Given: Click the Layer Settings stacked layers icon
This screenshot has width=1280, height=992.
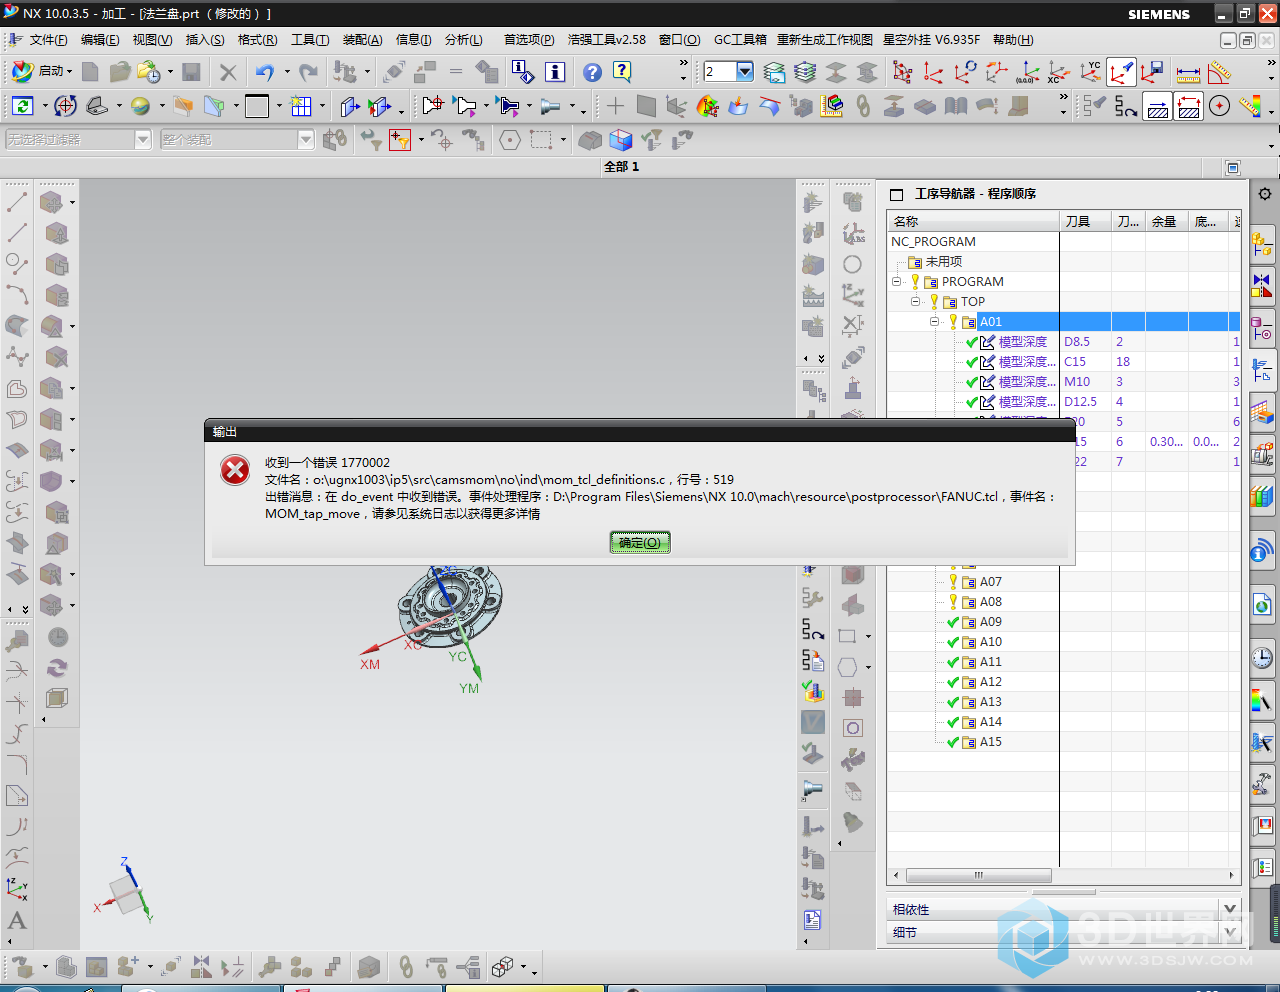Looking at the screenshot, I should pyautogui.click(x=774, y=72).
